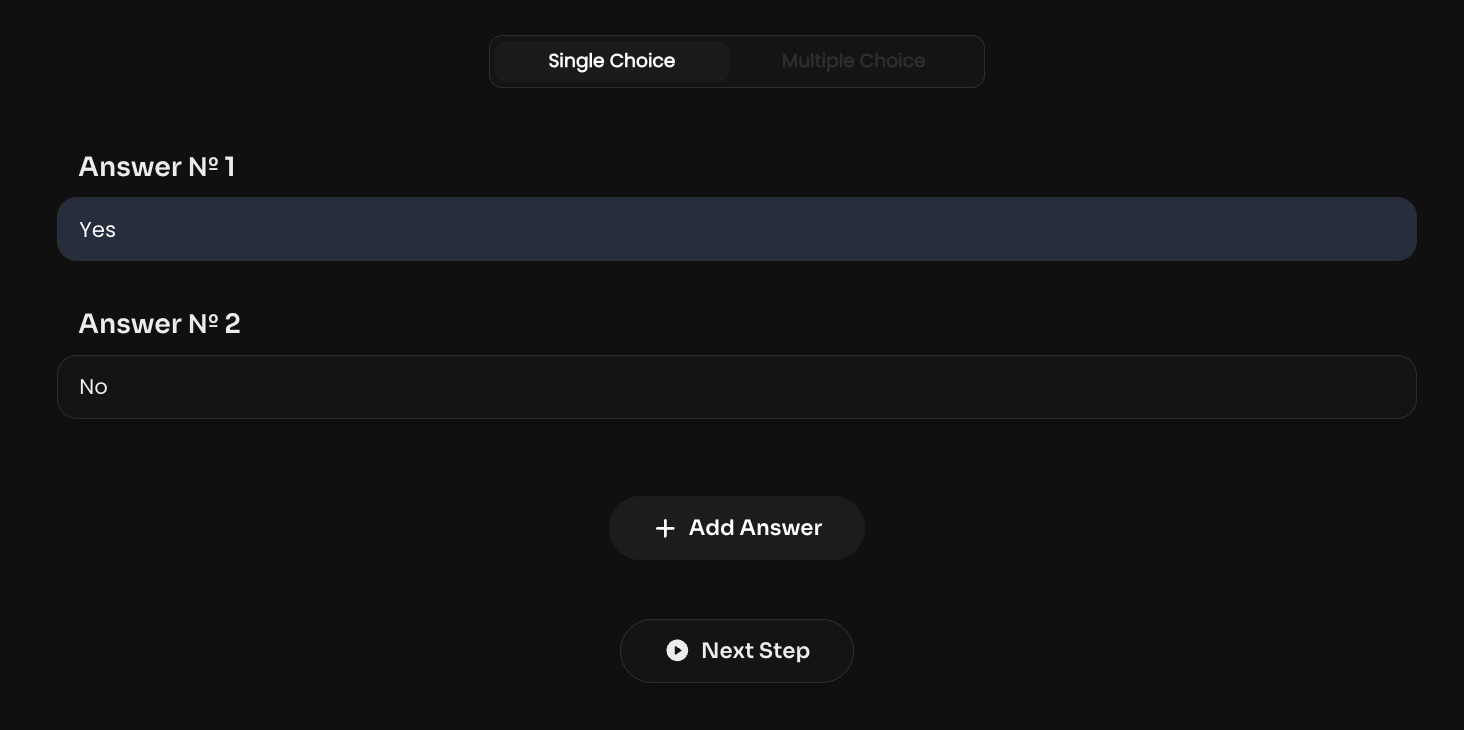The image size is (1464, 730).
Task: Click the "Next Step" text label
Action: click(x=755, y=651)
